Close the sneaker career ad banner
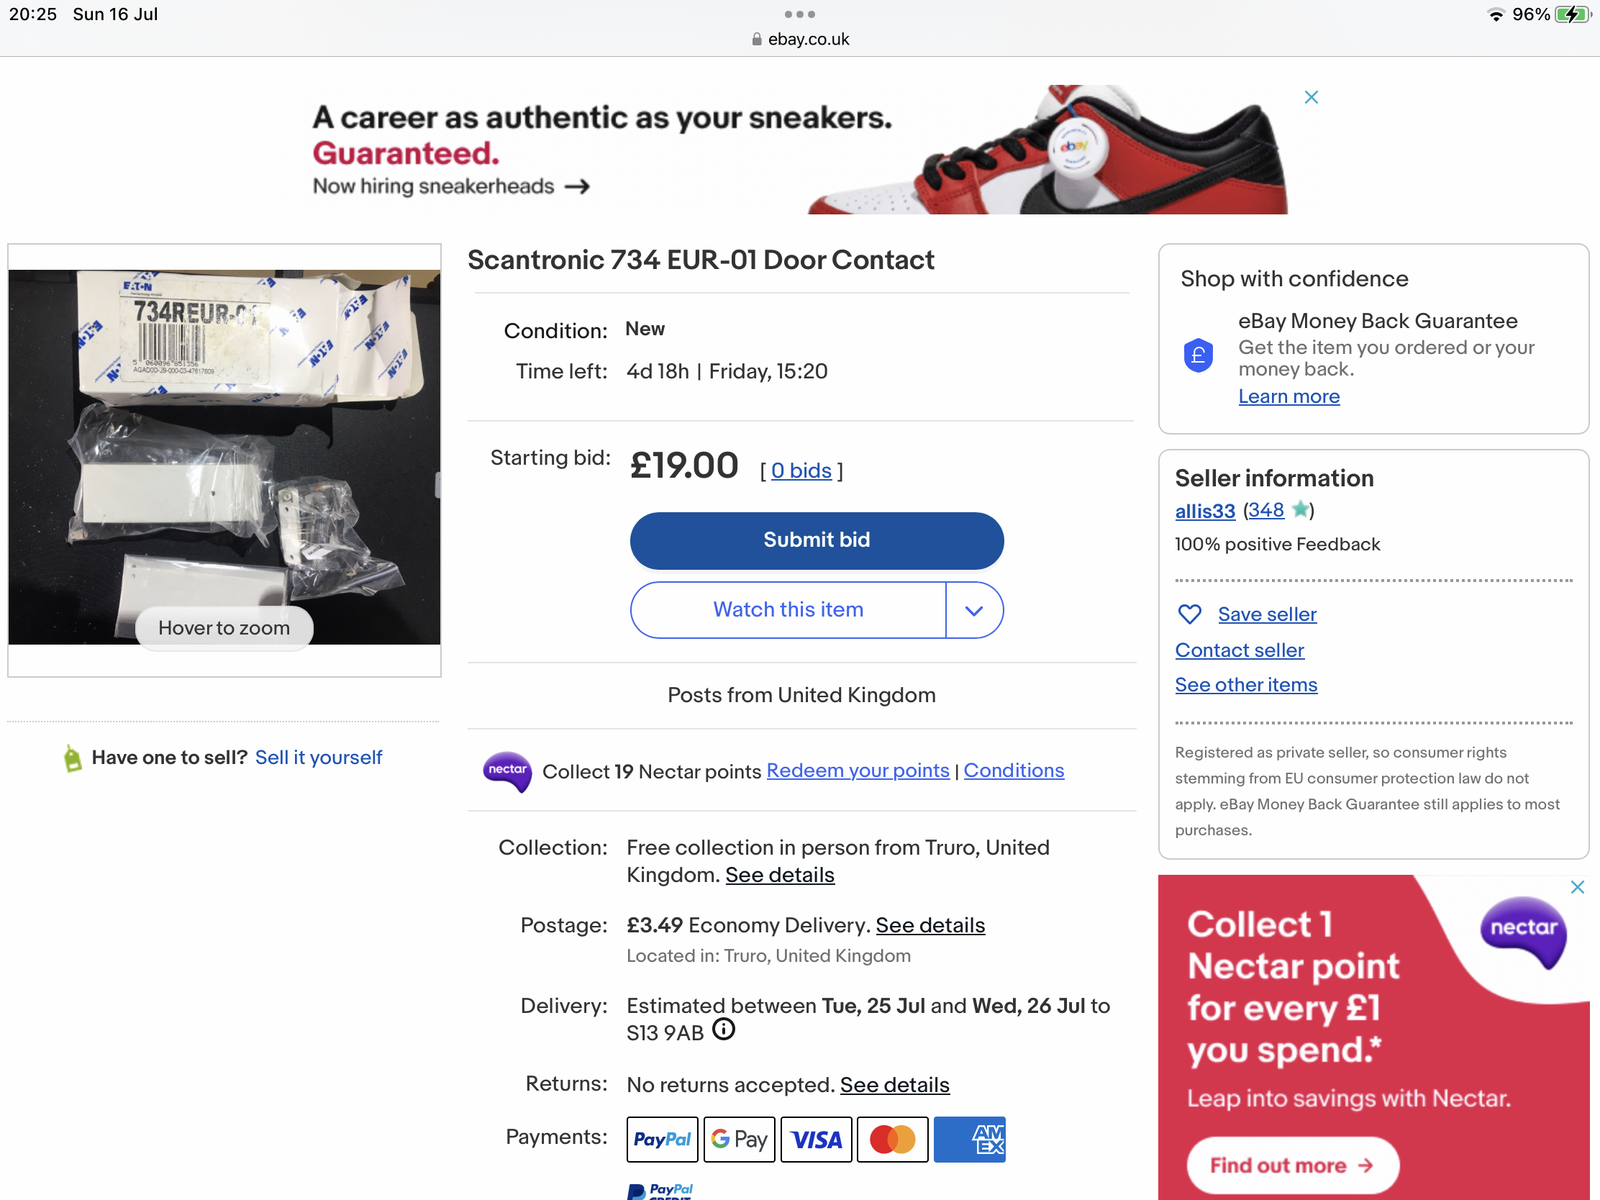 [1311, 97]
